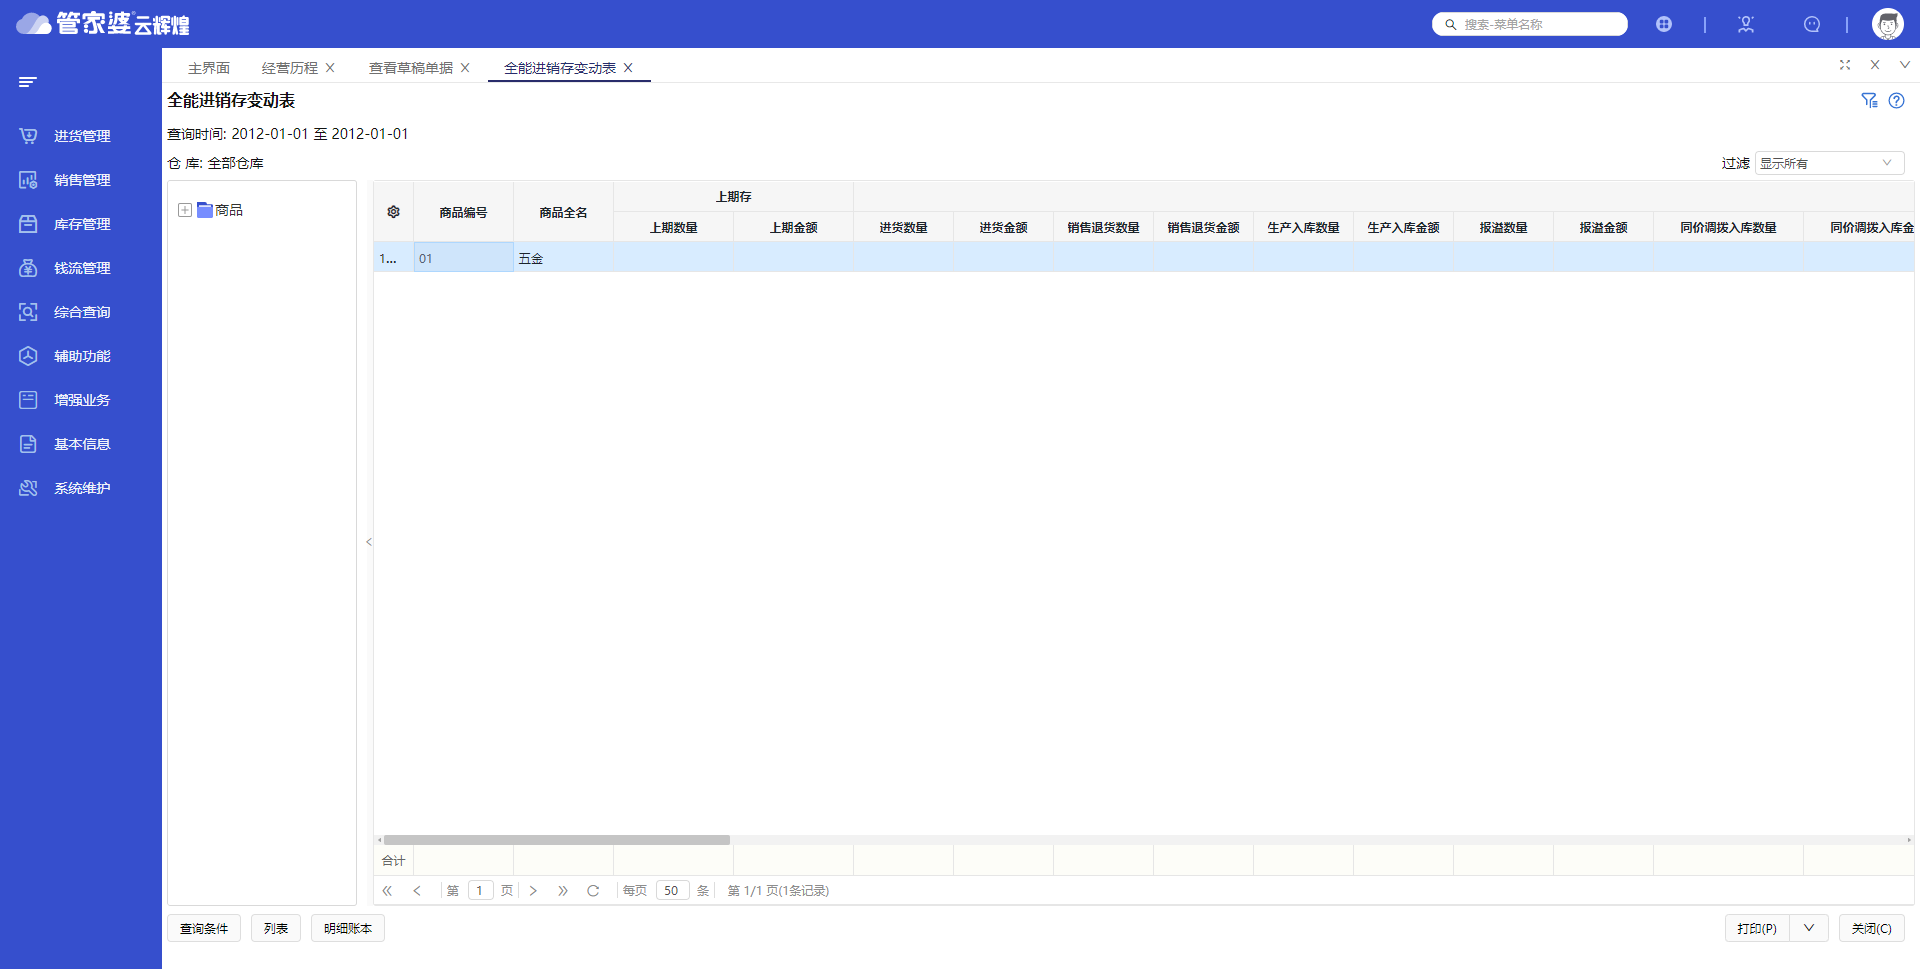
Task: Open 基本信息 in the sidebar
Action: tap(81, 444)
